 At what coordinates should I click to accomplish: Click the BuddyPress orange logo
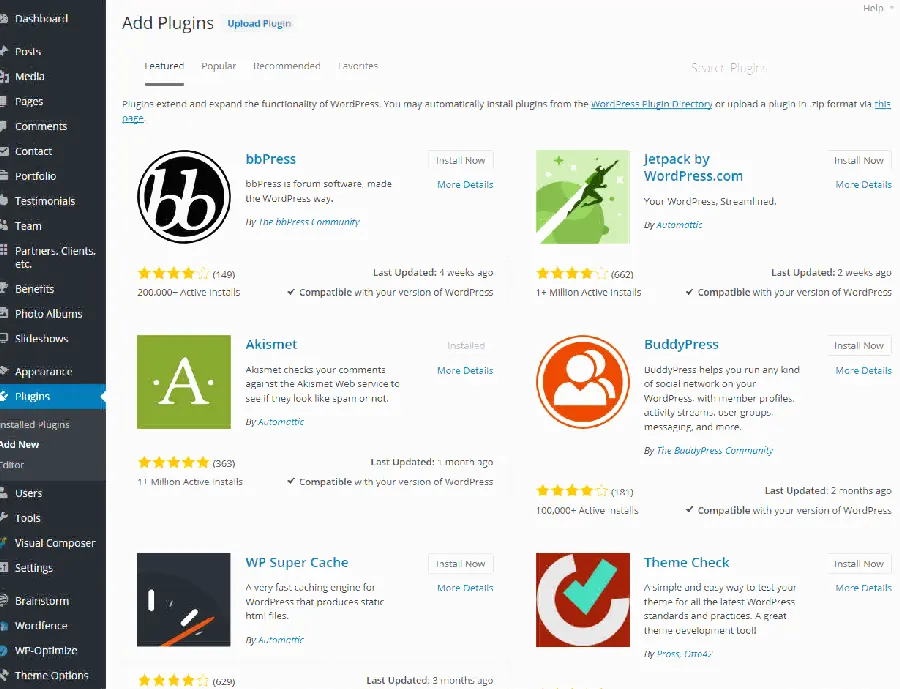(583, 382)
